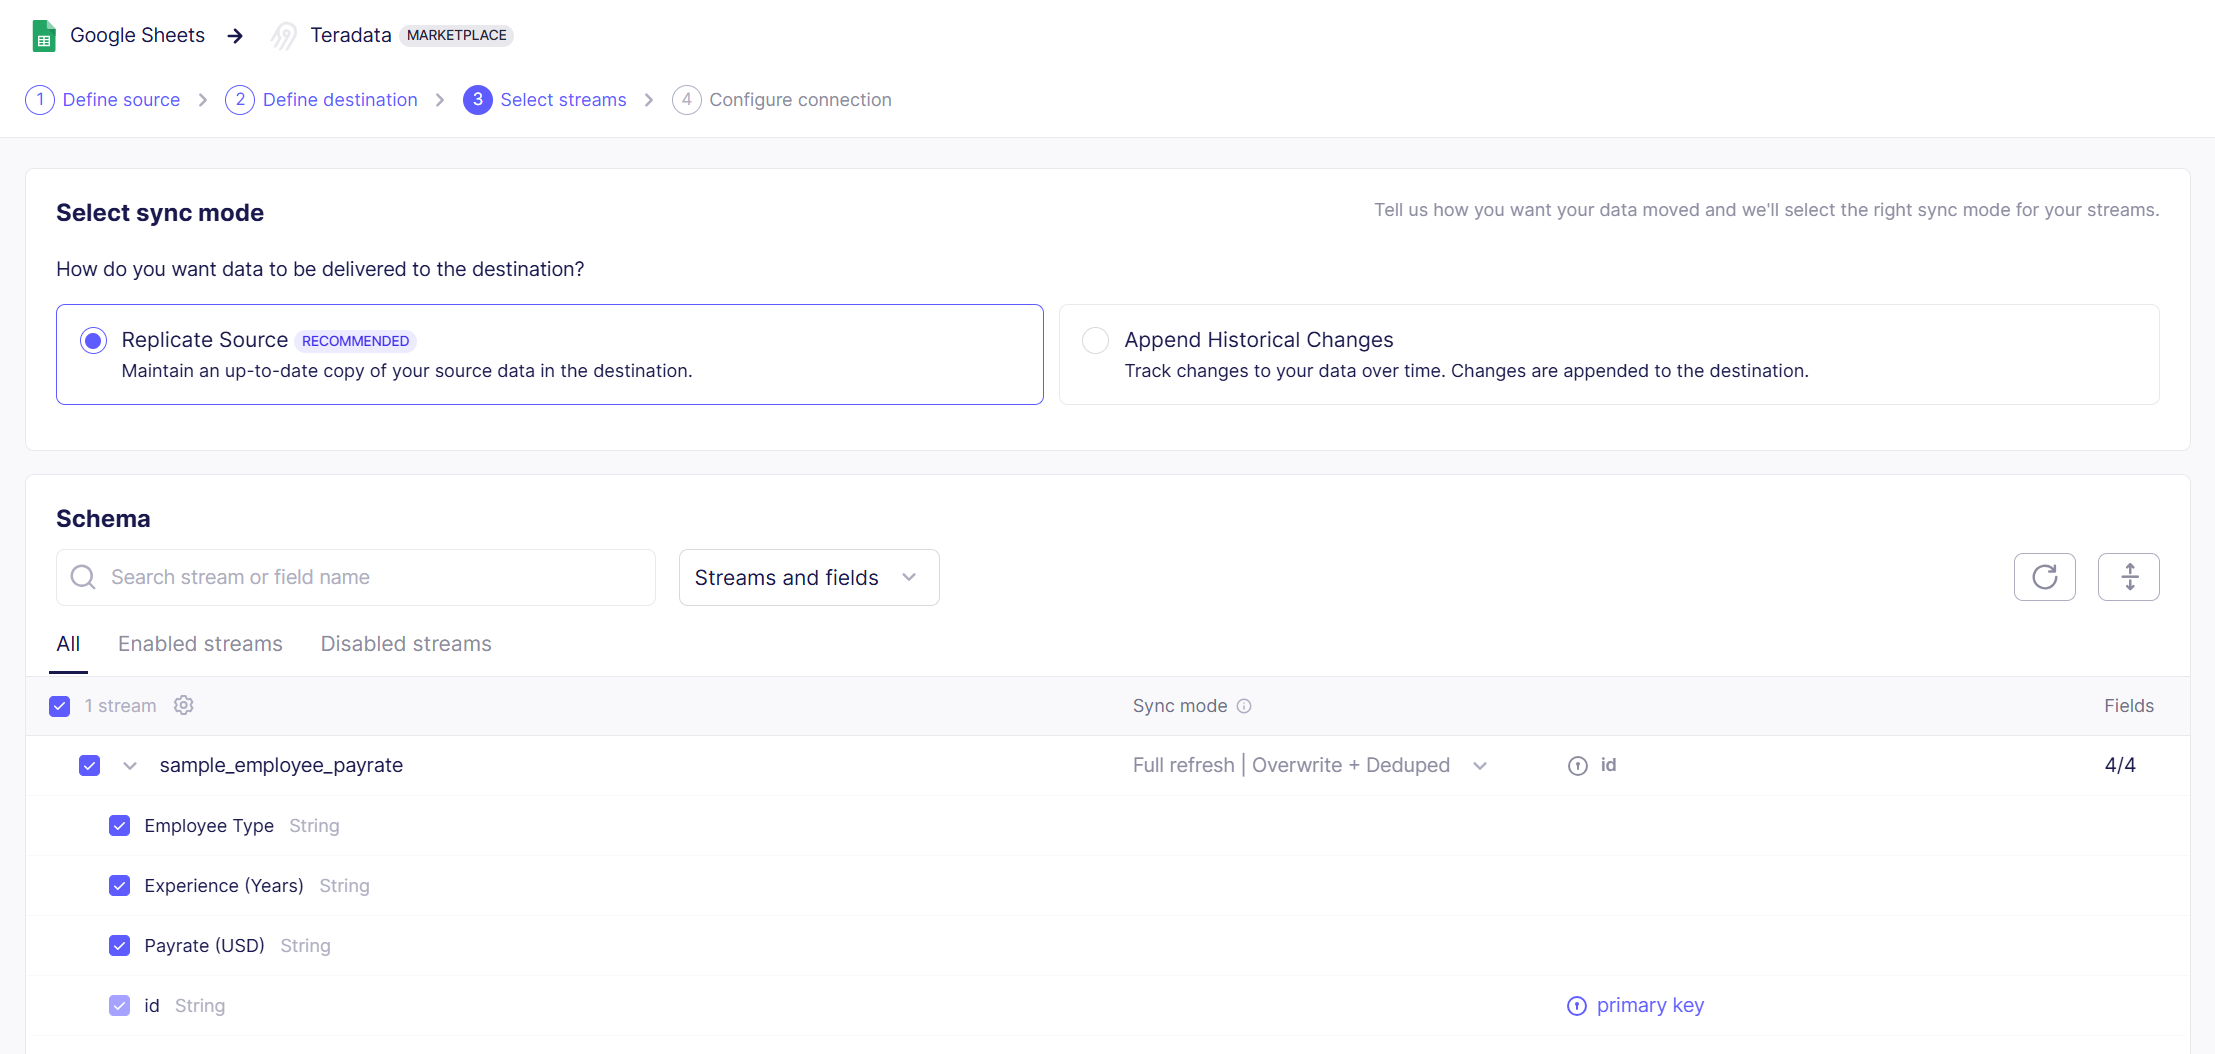Image resolution: width=2215 pixels, height=1054 pixels.
Task: Click the magnifier icon in schema search
Action: tap(83, 577)
